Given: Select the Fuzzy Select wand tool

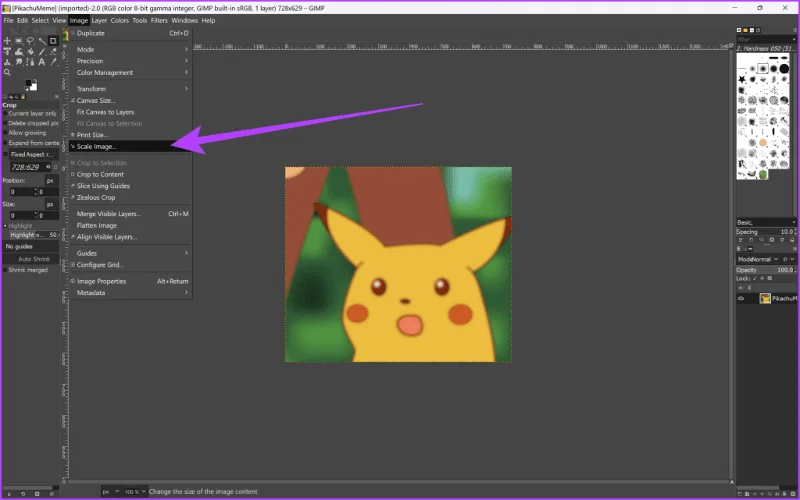Looking at the screenshot, I should pyautogui.click(x=42, y=41).
